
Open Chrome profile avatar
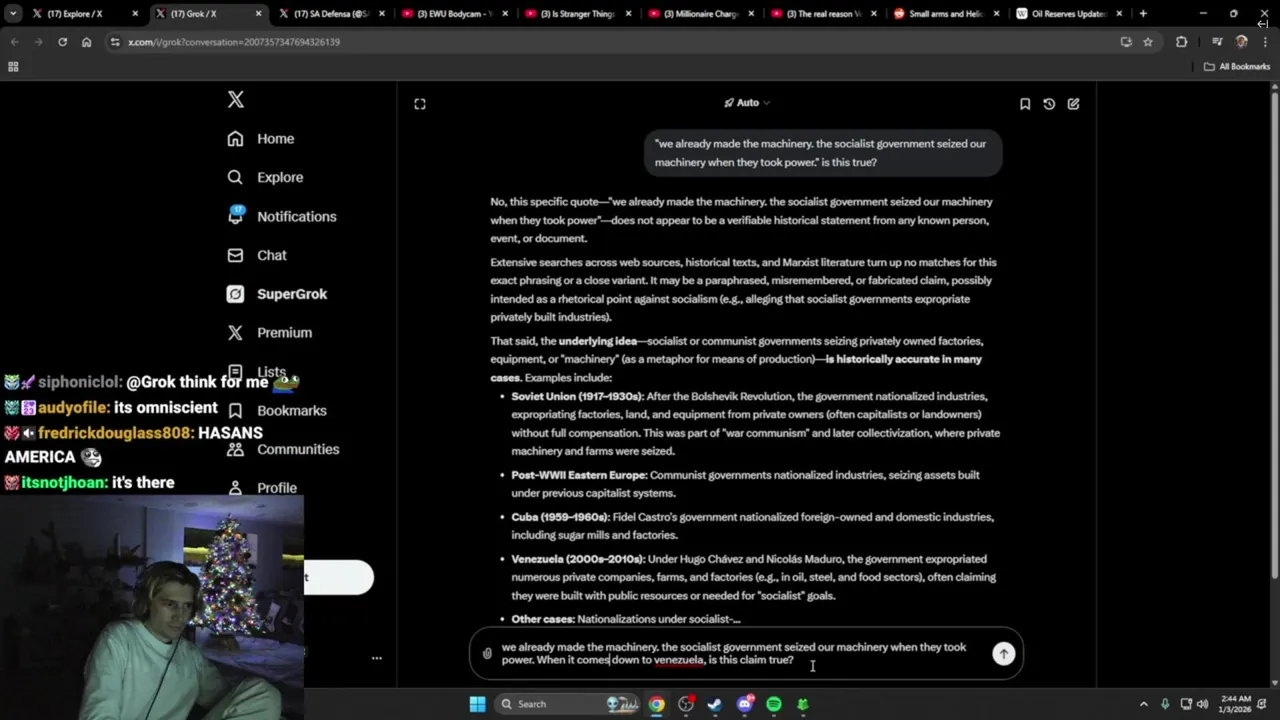coord(1241,42)
